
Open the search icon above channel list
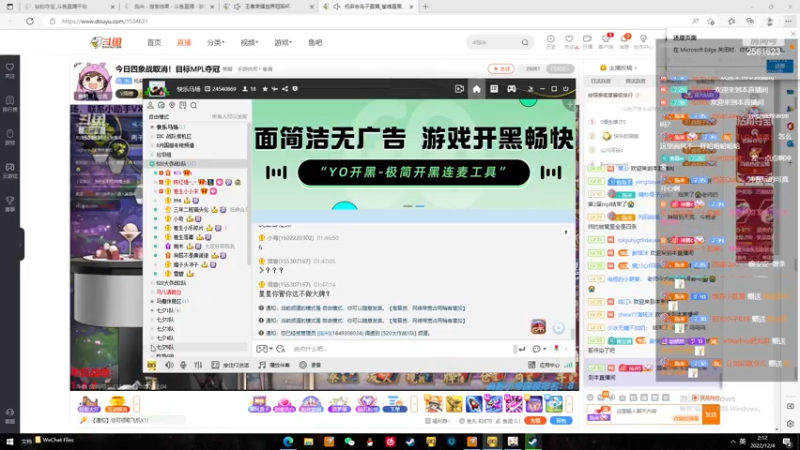[194, 106]
